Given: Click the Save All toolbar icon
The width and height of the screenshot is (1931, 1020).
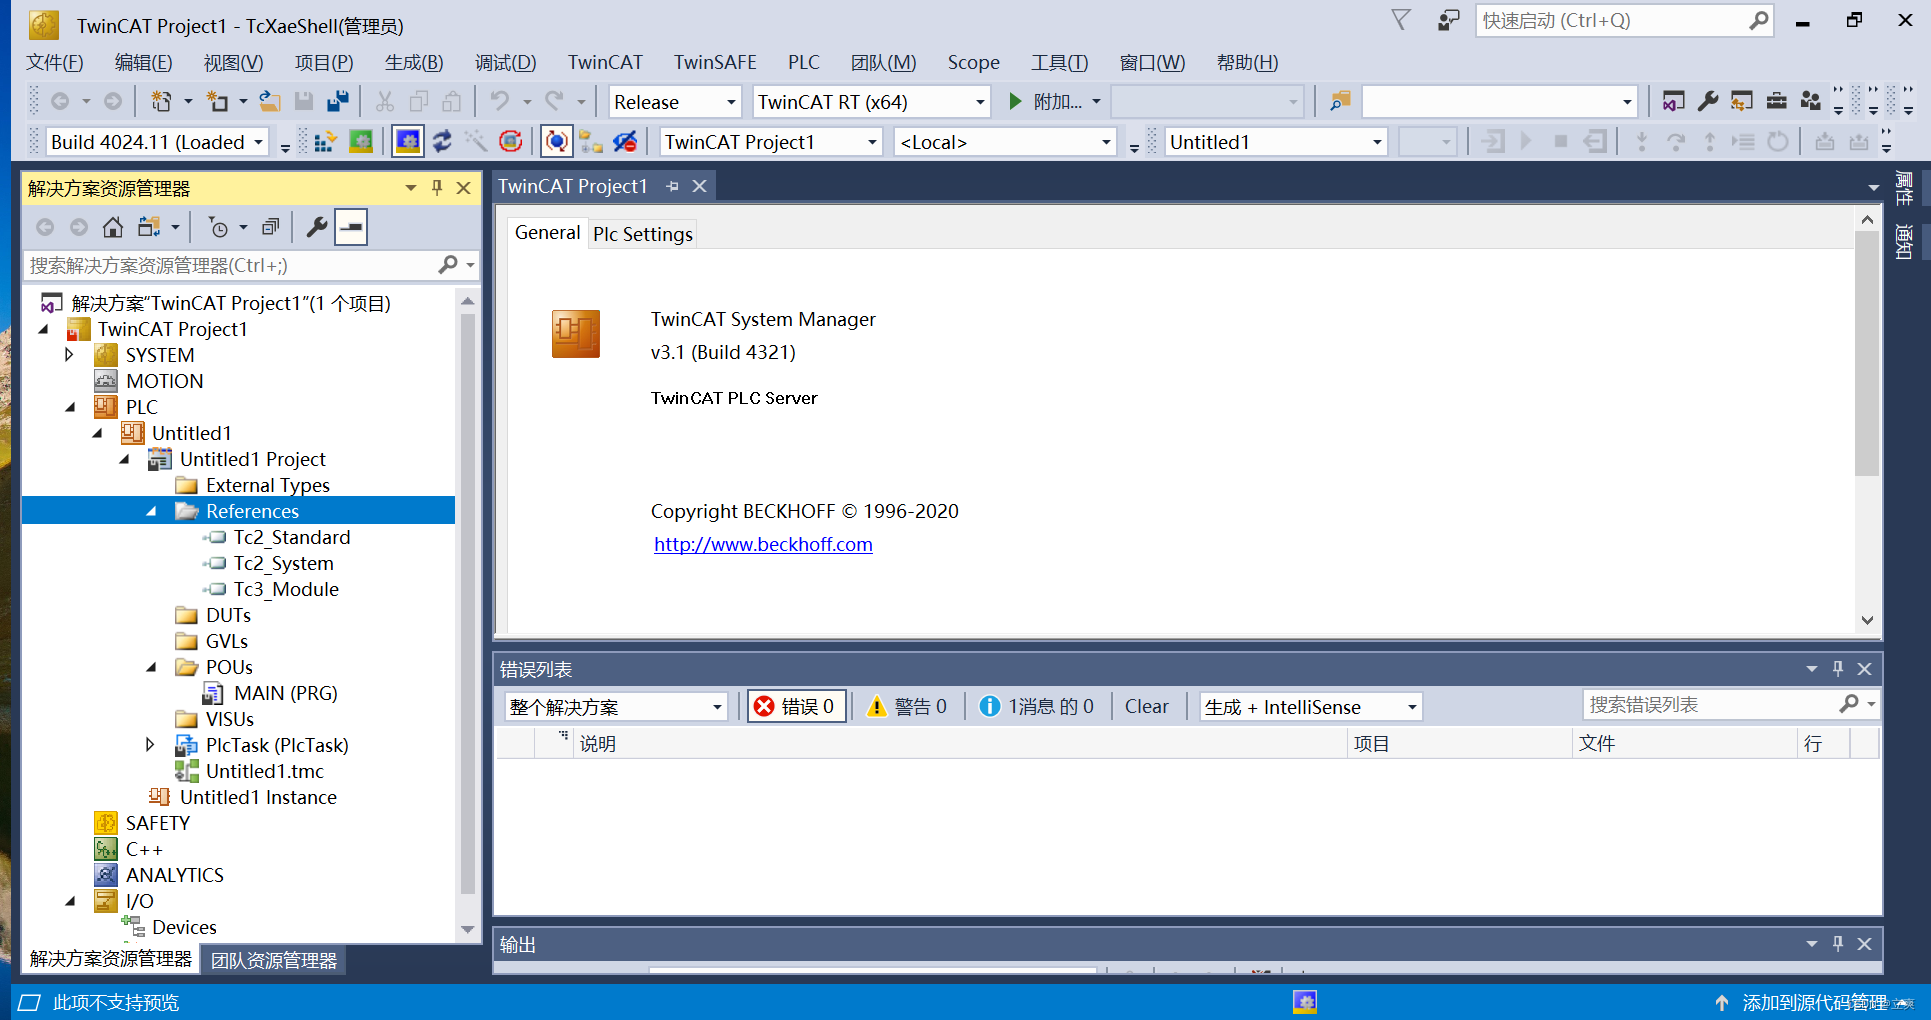Looking at the screenshot, I should [x=338, y=101].
